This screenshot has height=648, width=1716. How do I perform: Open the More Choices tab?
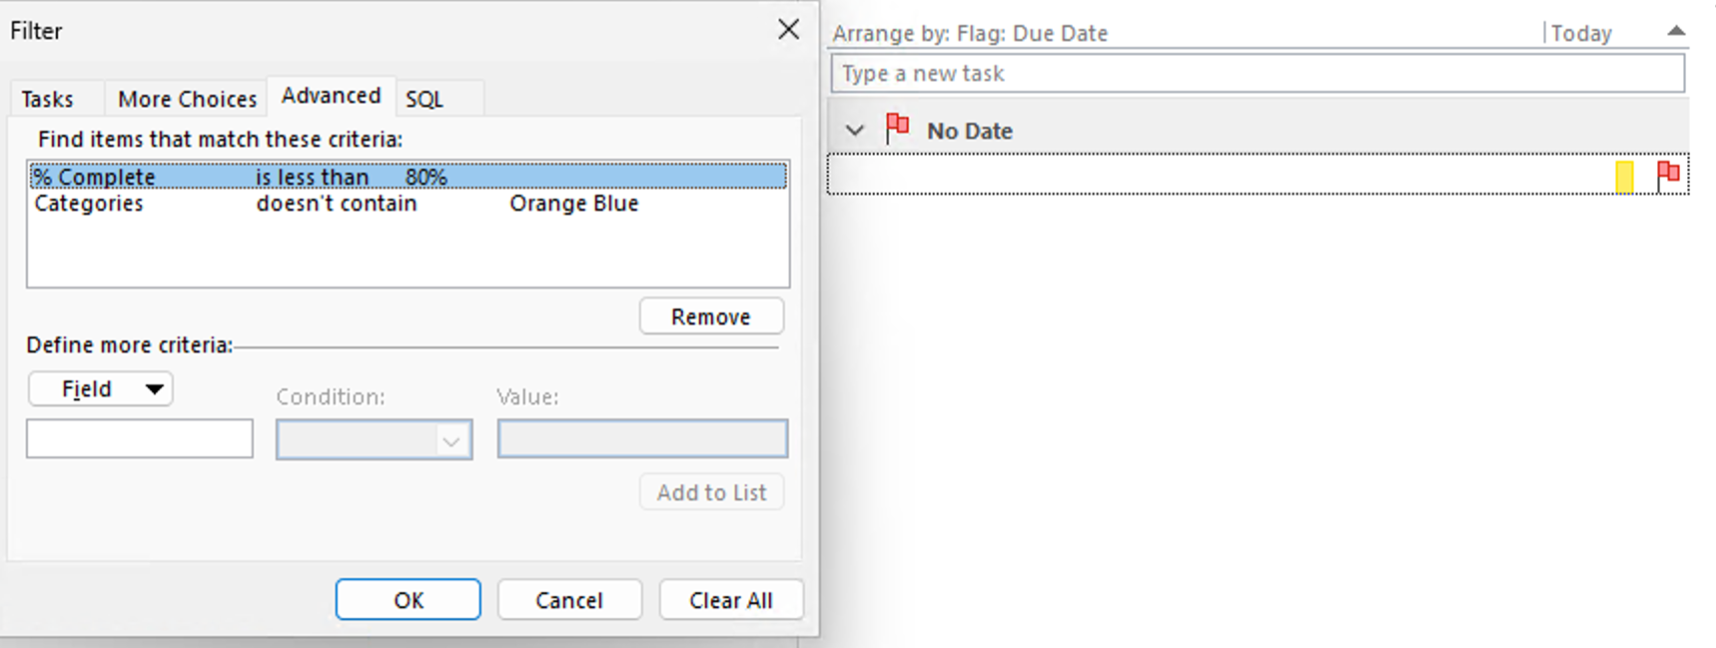tap(186, 98)
